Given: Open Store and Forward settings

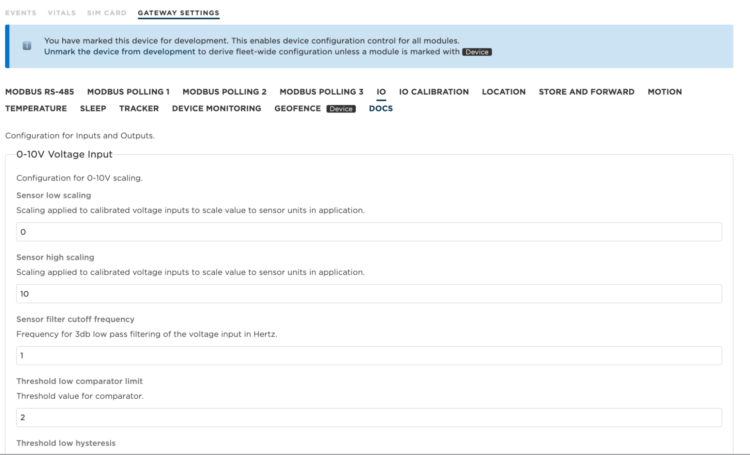Looking at the screenshot, I should point(586,92).
